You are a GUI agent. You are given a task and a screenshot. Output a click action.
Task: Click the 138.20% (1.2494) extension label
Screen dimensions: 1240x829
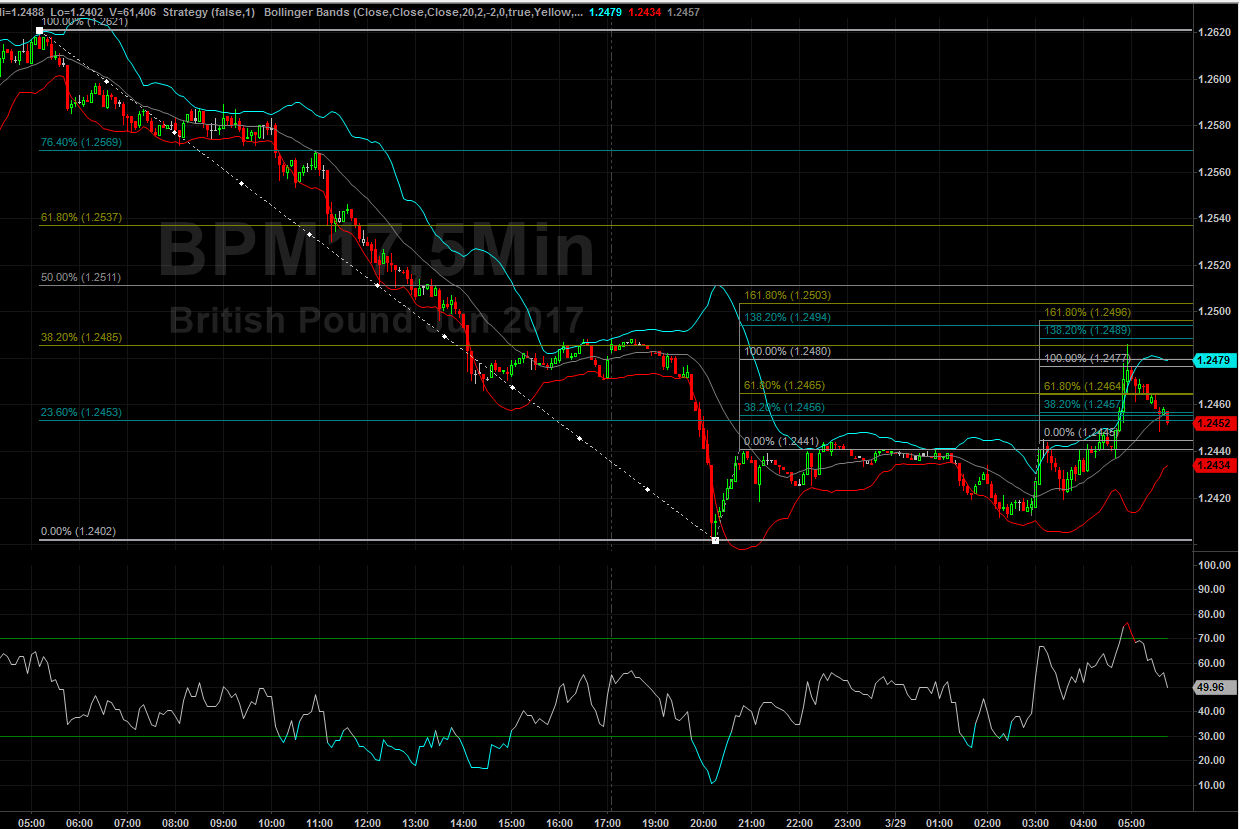[788, 317]
